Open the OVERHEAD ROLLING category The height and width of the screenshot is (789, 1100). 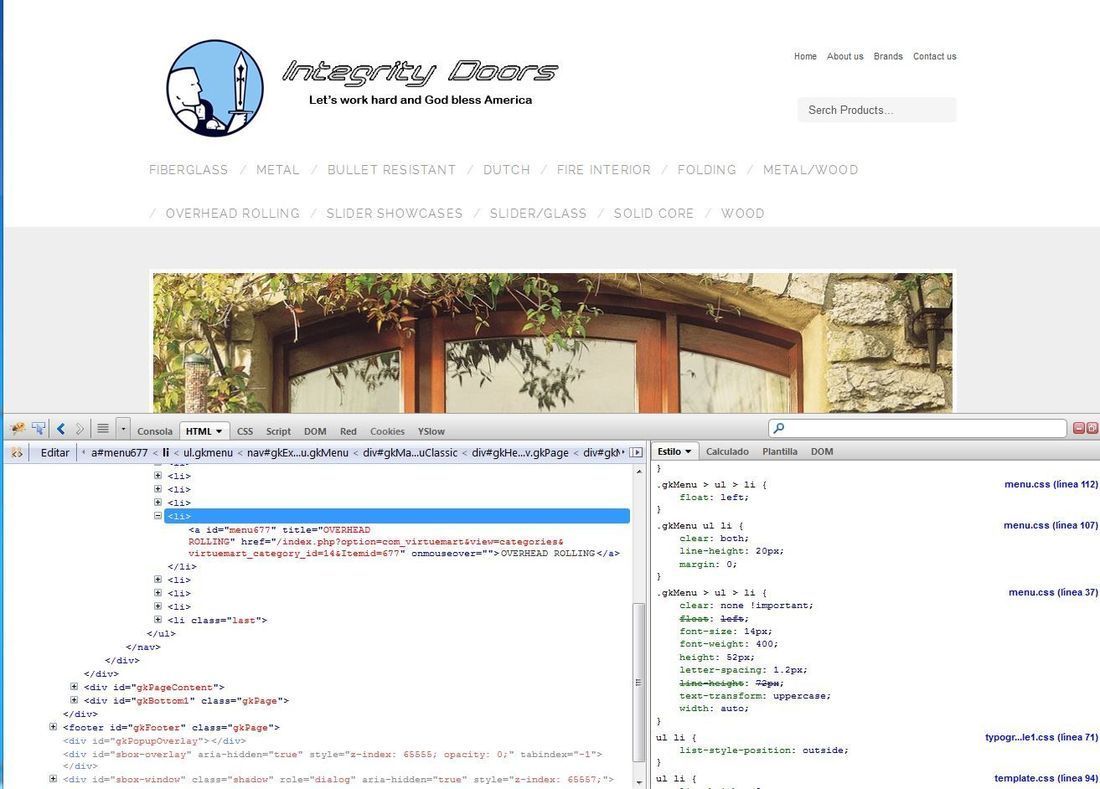tap(232, 213)
